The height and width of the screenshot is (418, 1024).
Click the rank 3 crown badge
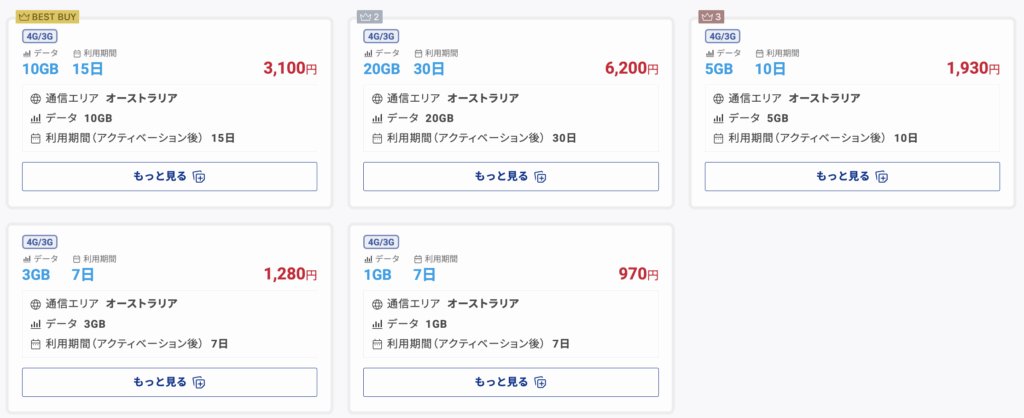click(x=711, y=16)
